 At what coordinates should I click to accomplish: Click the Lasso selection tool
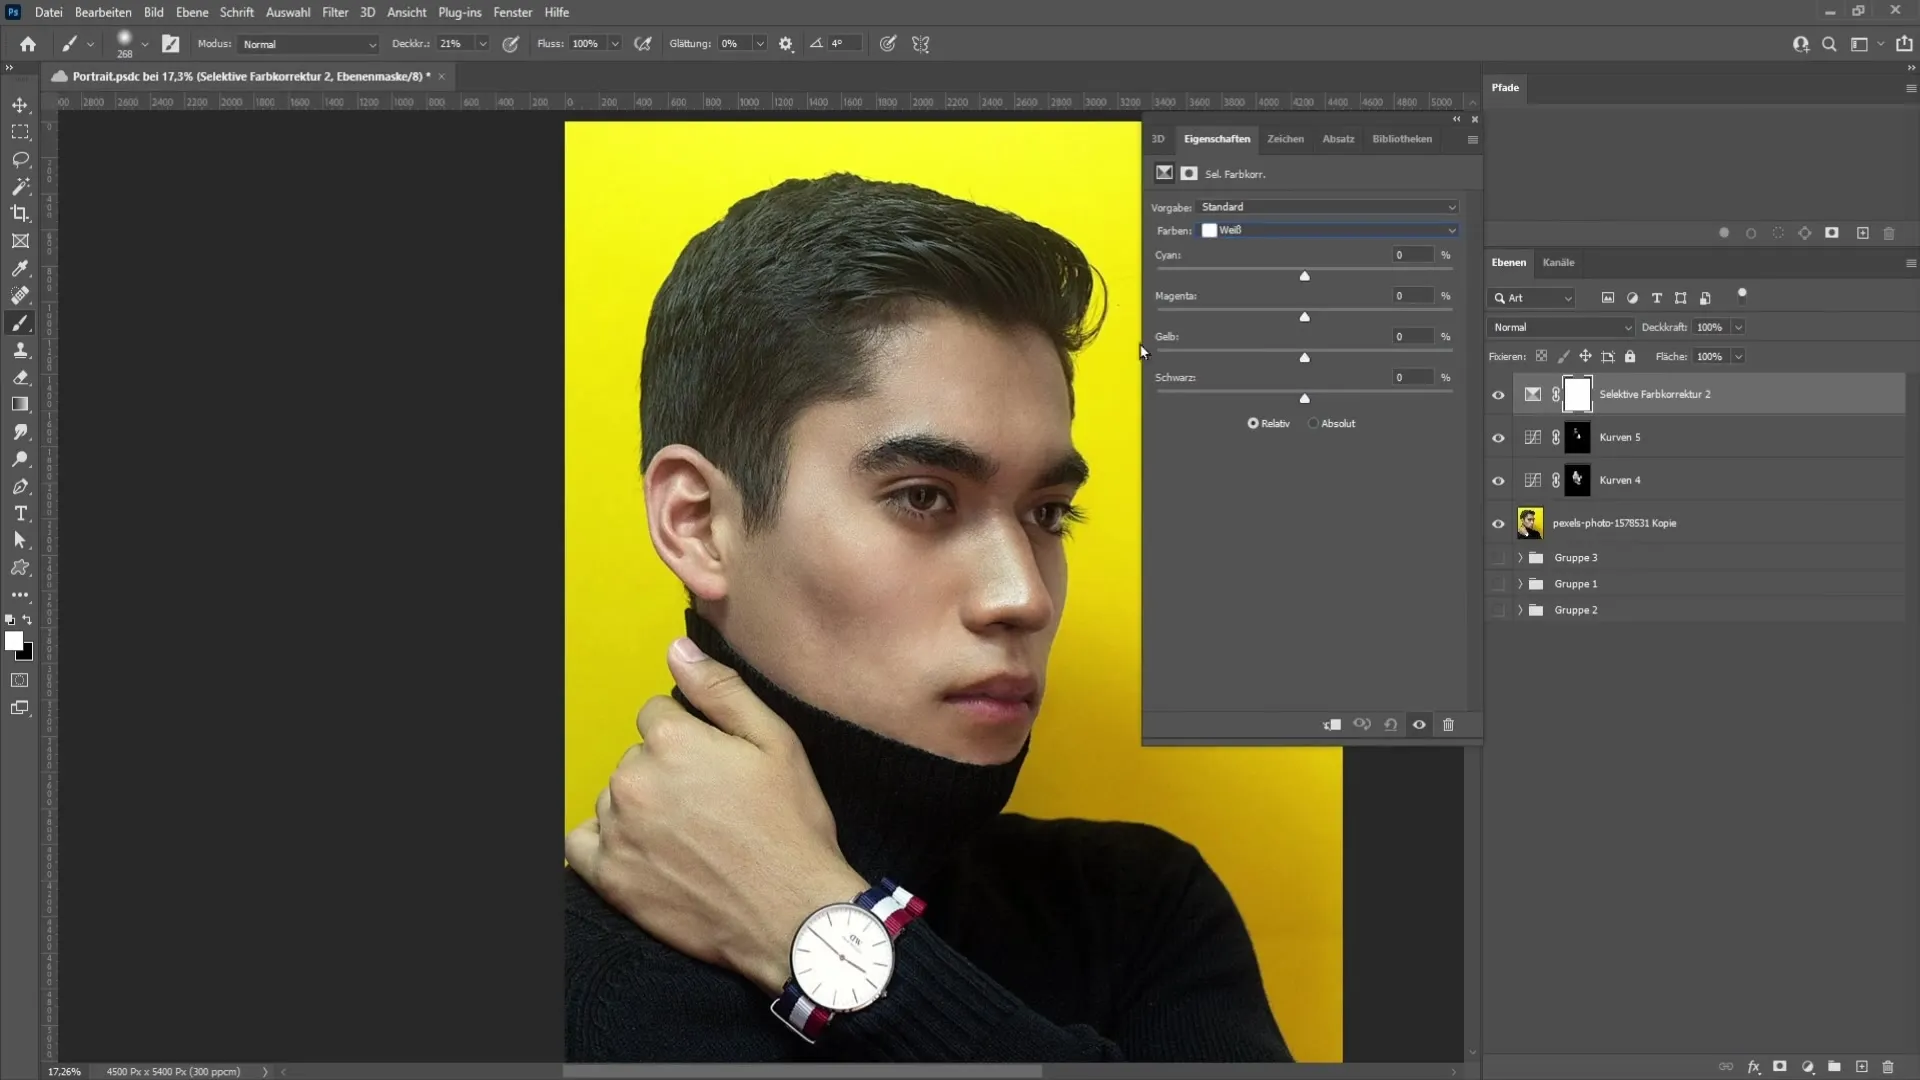coord(20,158)
